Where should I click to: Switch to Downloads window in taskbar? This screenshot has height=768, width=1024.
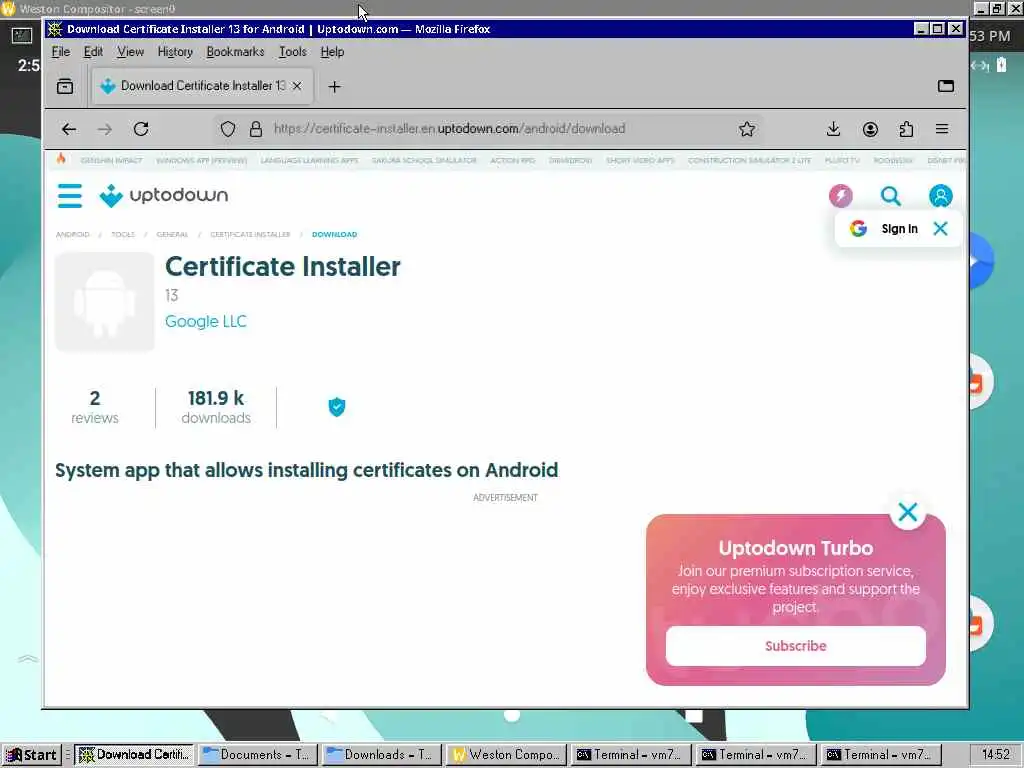pos(381,755)
